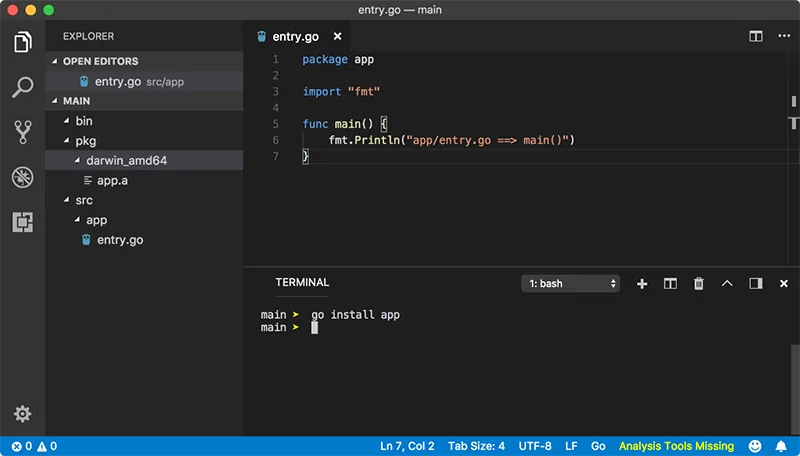
Task: Open the Search view in activity bar
Action: click(x=22, y=87)
